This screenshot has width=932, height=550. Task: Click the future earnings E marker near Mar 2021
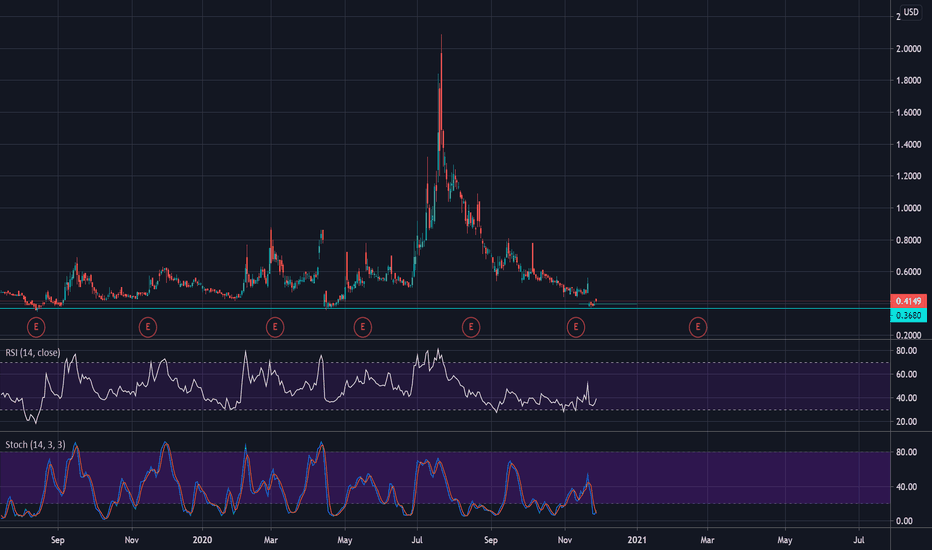point(698,327)
